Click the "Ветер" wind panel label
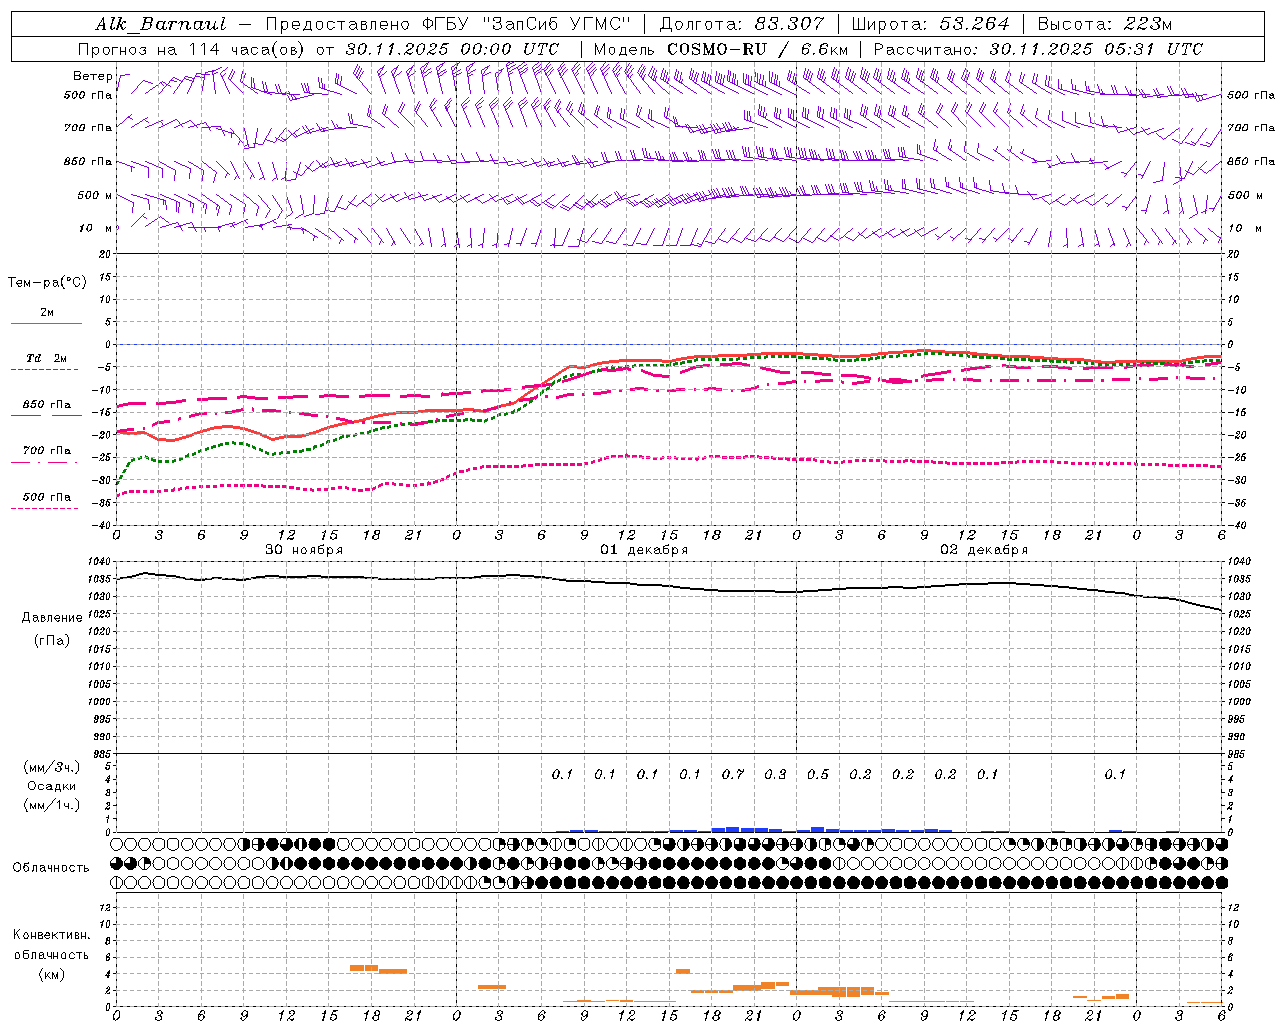 93,76
